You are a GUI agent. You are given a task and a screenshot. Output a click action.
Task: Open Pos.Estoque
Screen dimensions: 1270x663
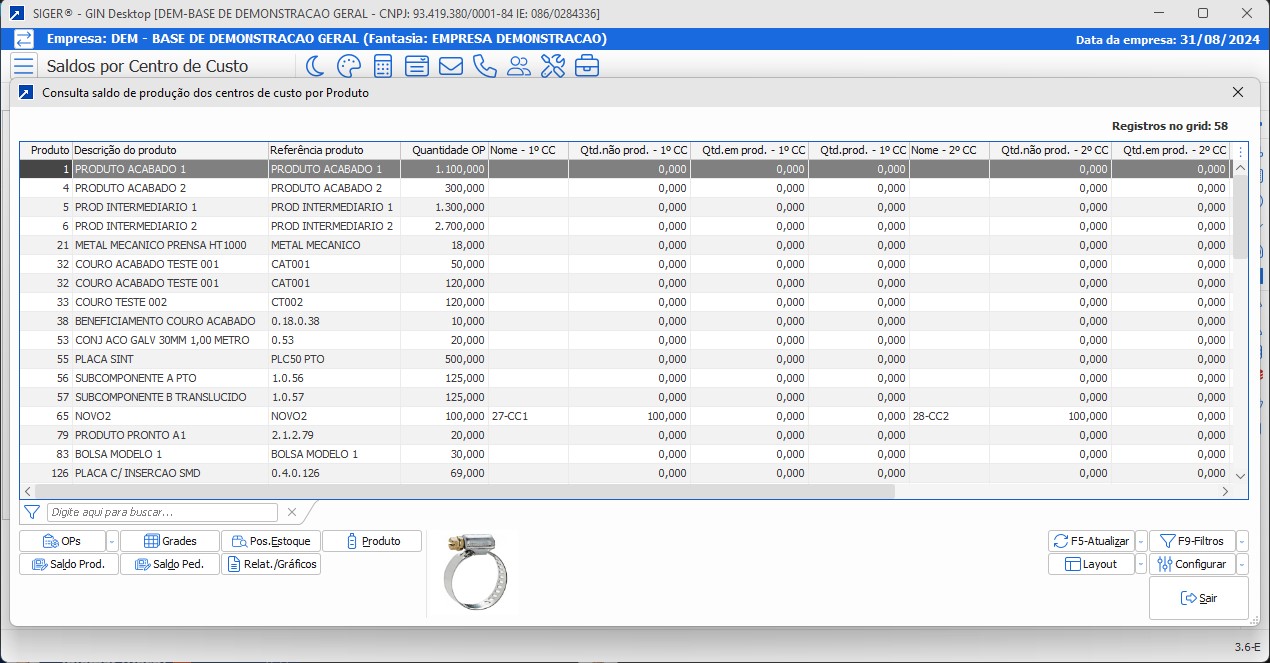click(x=271, y=540)
